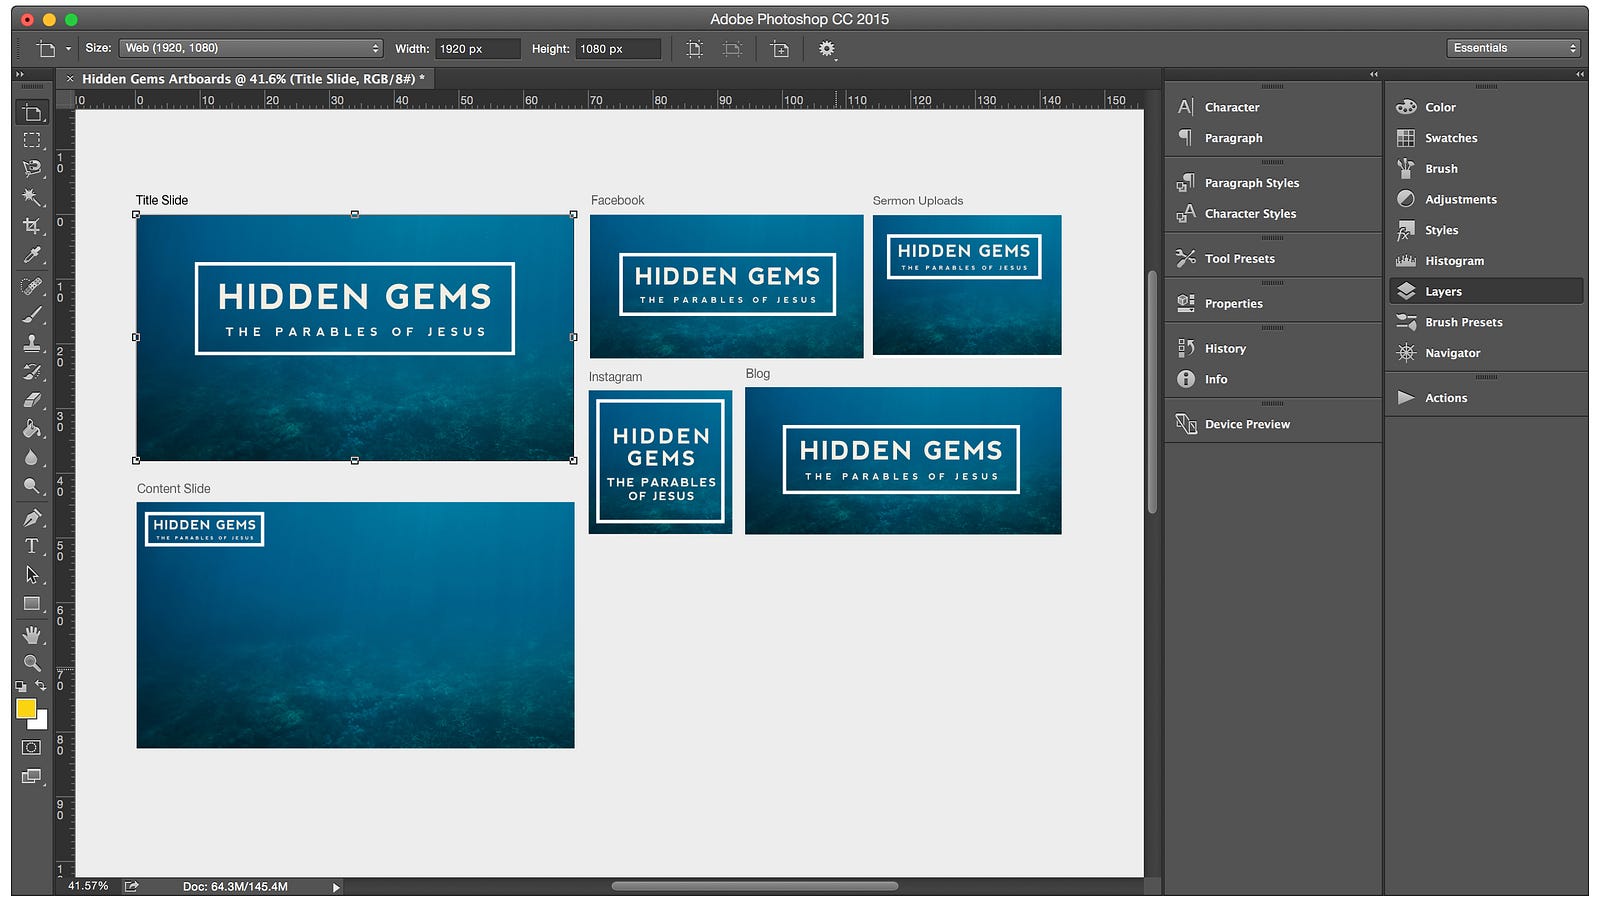Select the Eyedropper tool

[32, 255]
